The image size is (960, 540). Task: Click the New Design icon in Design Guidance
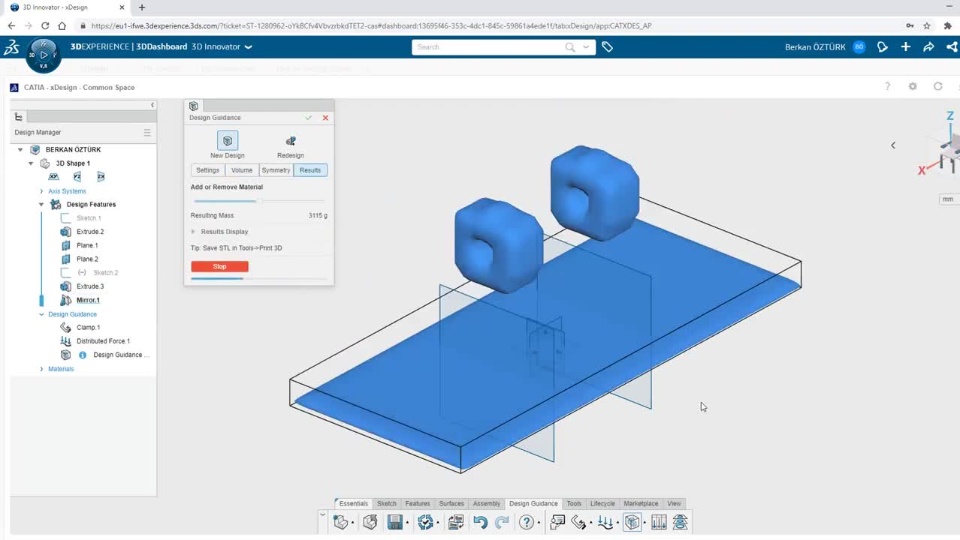tap(227, 141)
